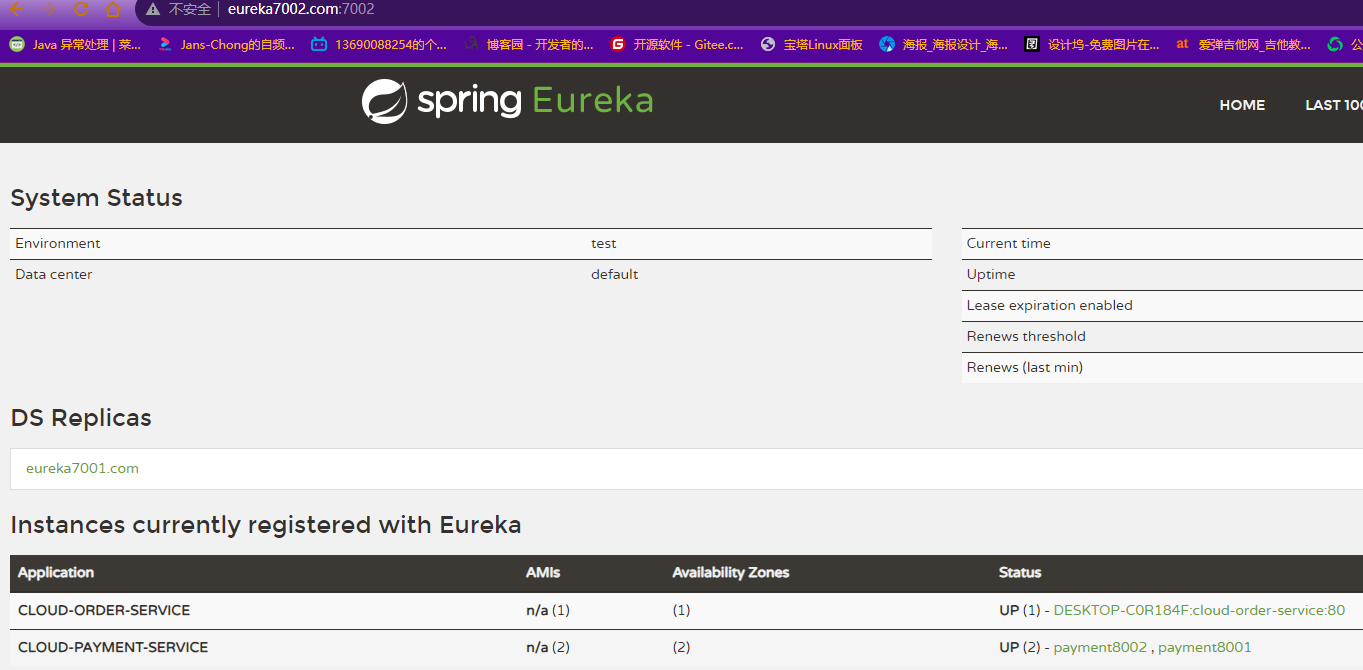Click the Application column header
The height and width of the screenshot is (670, 1363).
56,573
